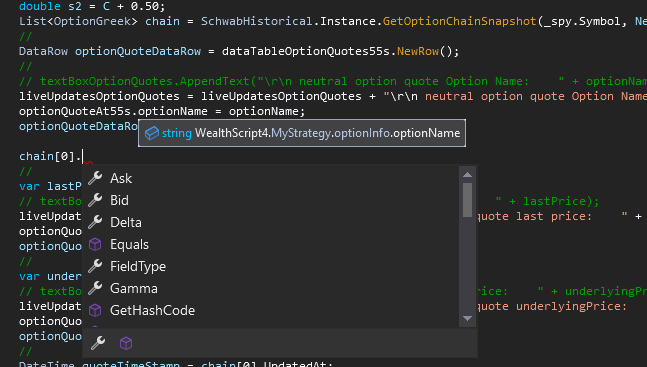Click the wrench icon beside Bid
The height and width of the screenshot is (367, 647).
pos(95,200)
